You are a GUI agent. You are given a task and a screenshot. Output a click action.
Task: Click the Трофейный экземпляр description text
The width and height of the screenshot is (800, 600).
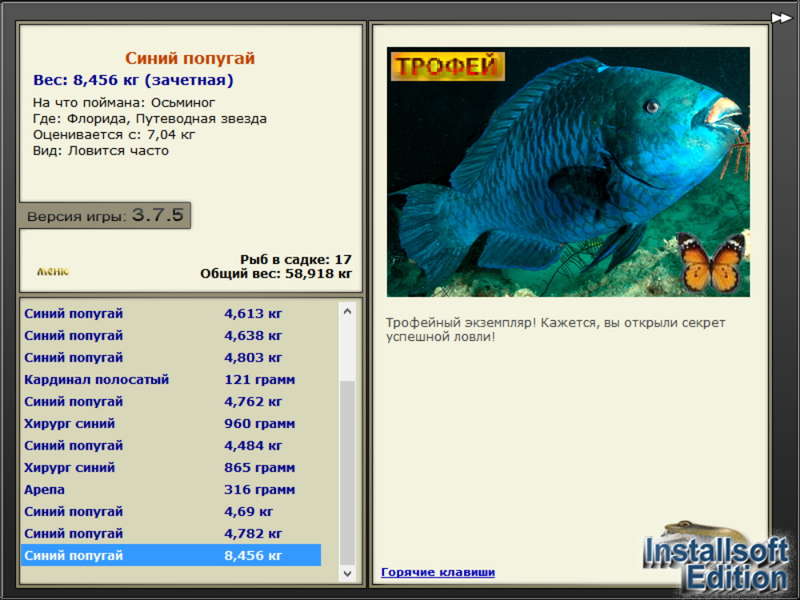point(556,330)
